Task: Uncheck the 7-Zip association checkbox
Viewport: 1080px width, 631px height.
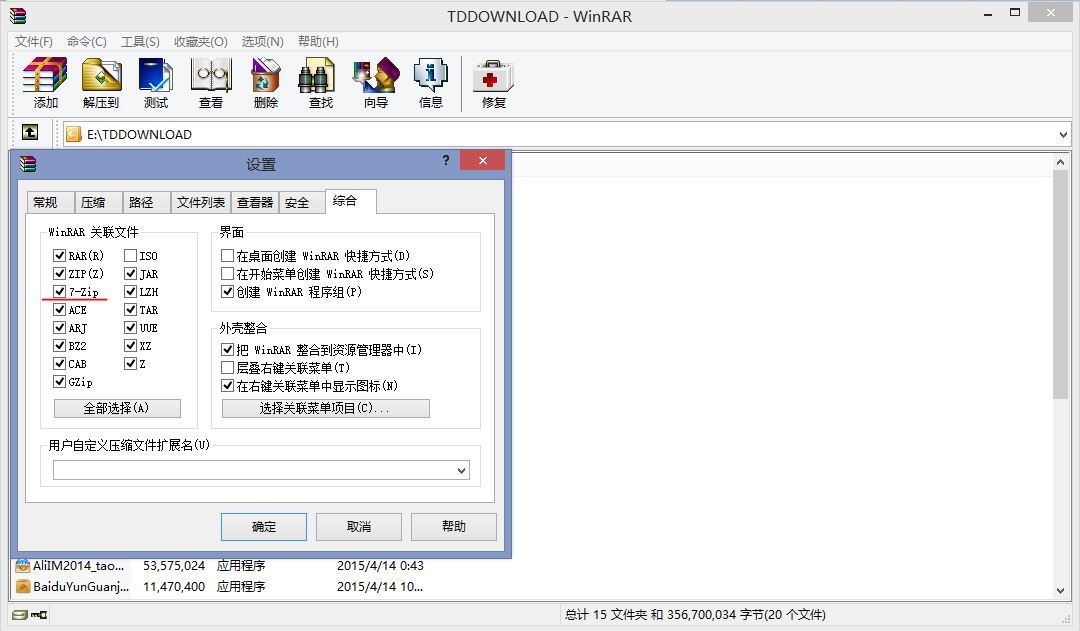Action: point(59,291)
